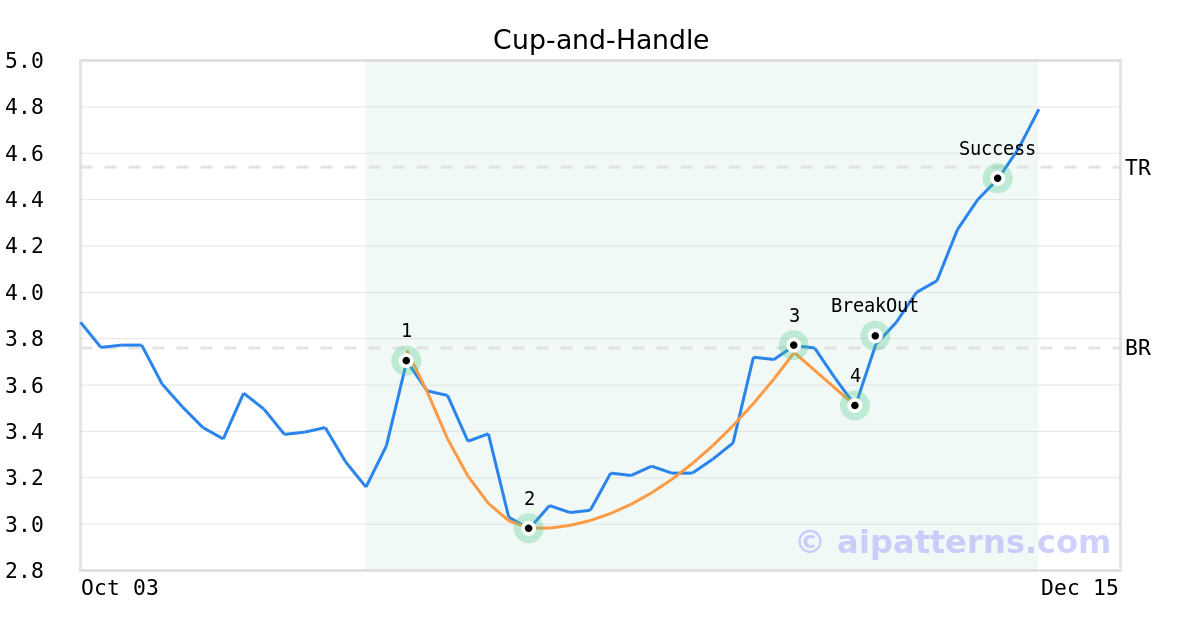This screenshot has width=1200, height=630.
Task: Click the 4.0 y-axis tick label
Action: pyautogui.click(x=24, y=293)
